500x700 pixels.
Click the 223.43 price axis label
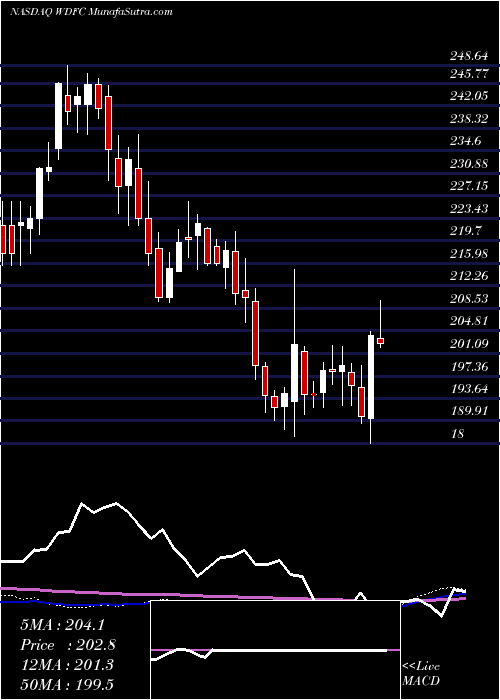468,208
